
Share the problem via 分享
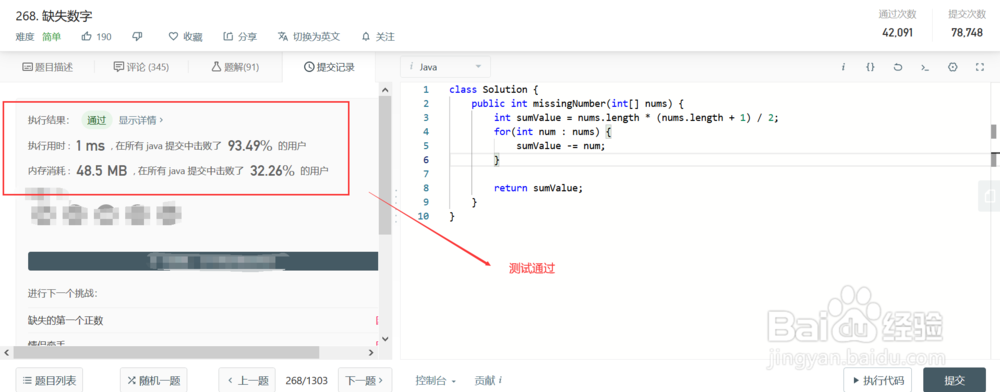coord(240,36)
